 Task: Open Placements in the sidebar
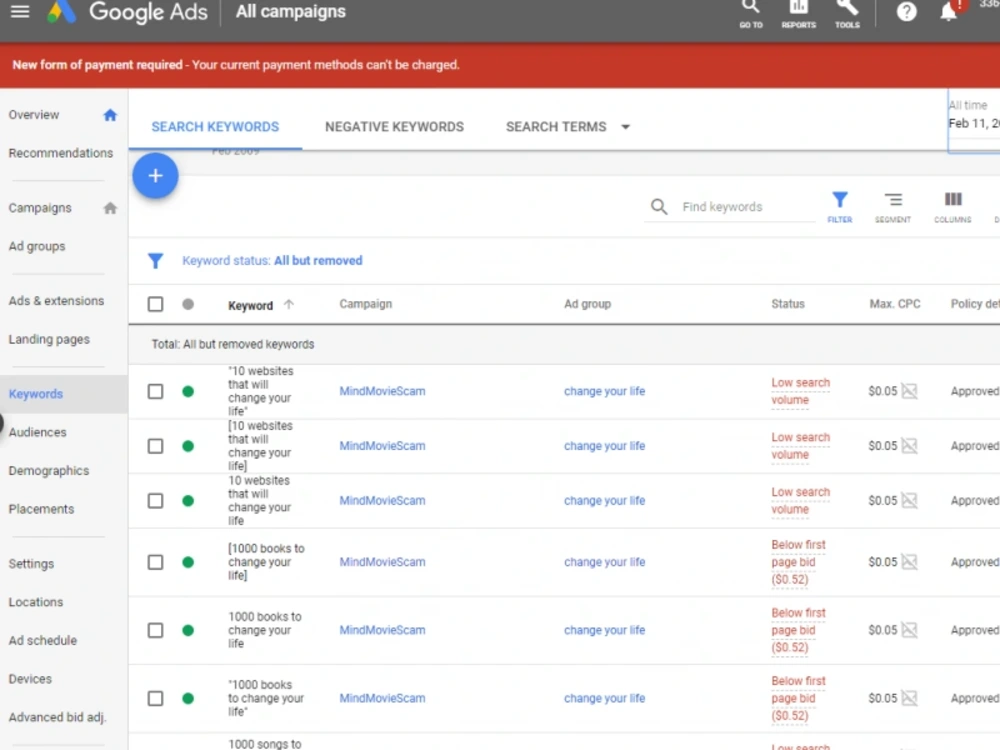[41, 509]
